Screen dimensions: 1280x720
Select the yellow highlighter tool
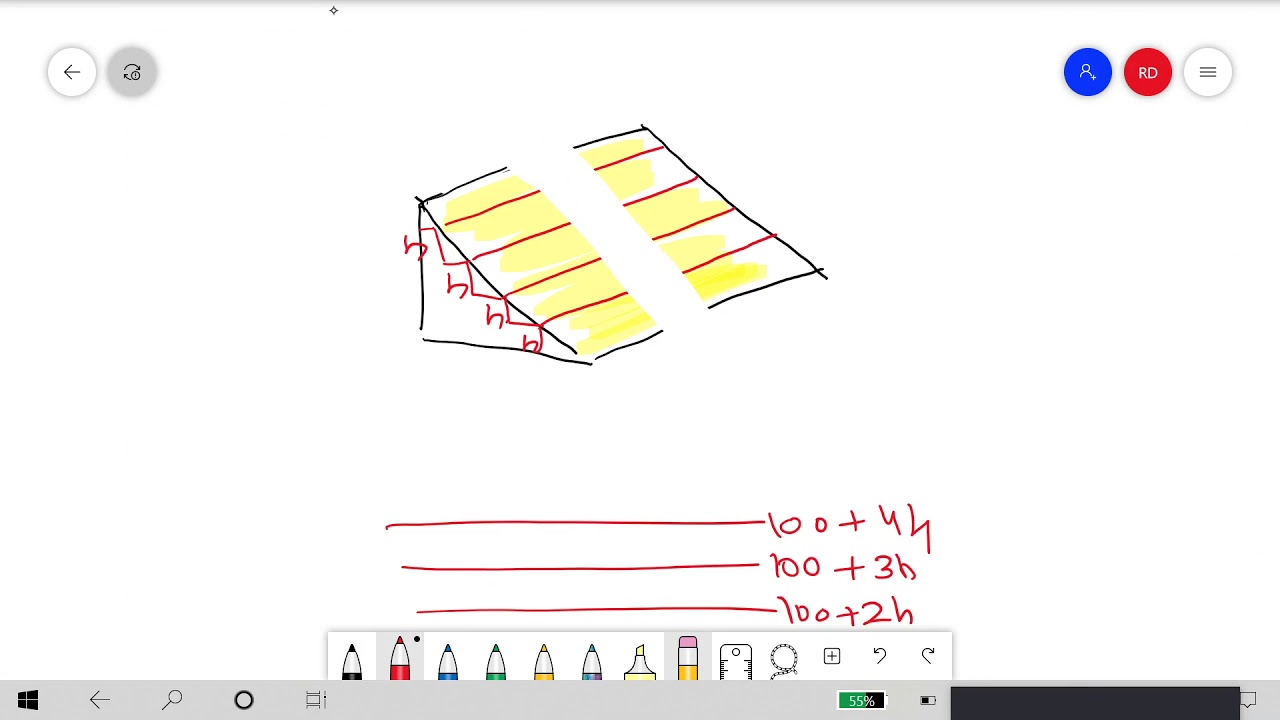pos(640,660)
